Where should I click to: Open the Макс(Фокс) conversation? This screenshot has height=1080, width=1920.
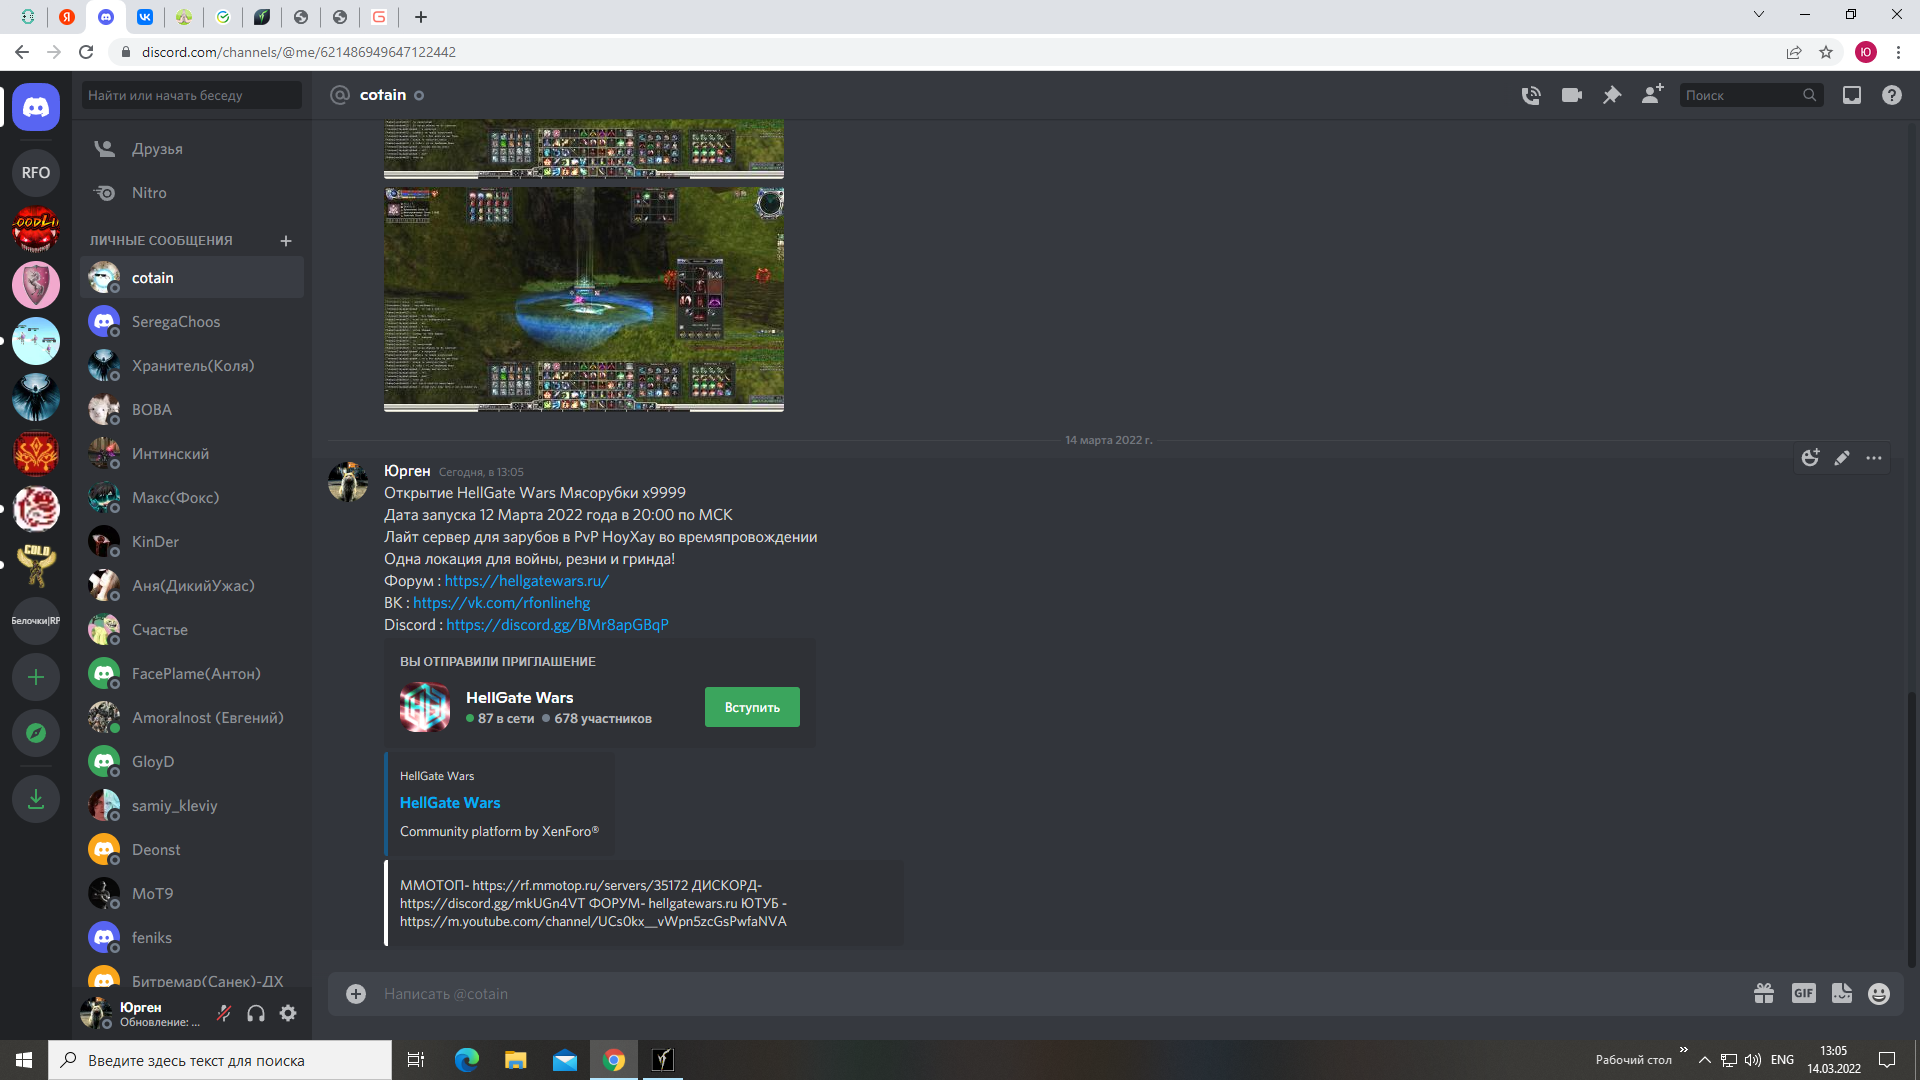(x=192, y=498)
